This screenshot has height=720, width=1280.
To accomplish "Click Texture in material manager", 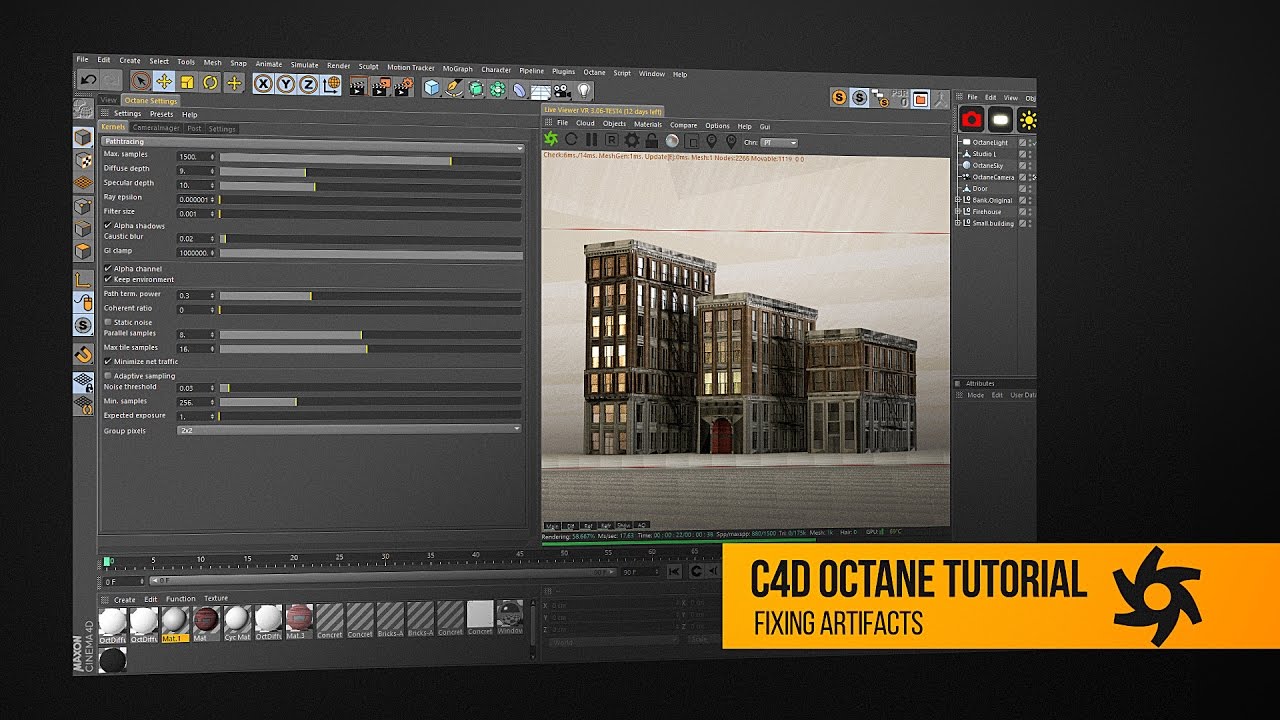I will coord(216,599).
